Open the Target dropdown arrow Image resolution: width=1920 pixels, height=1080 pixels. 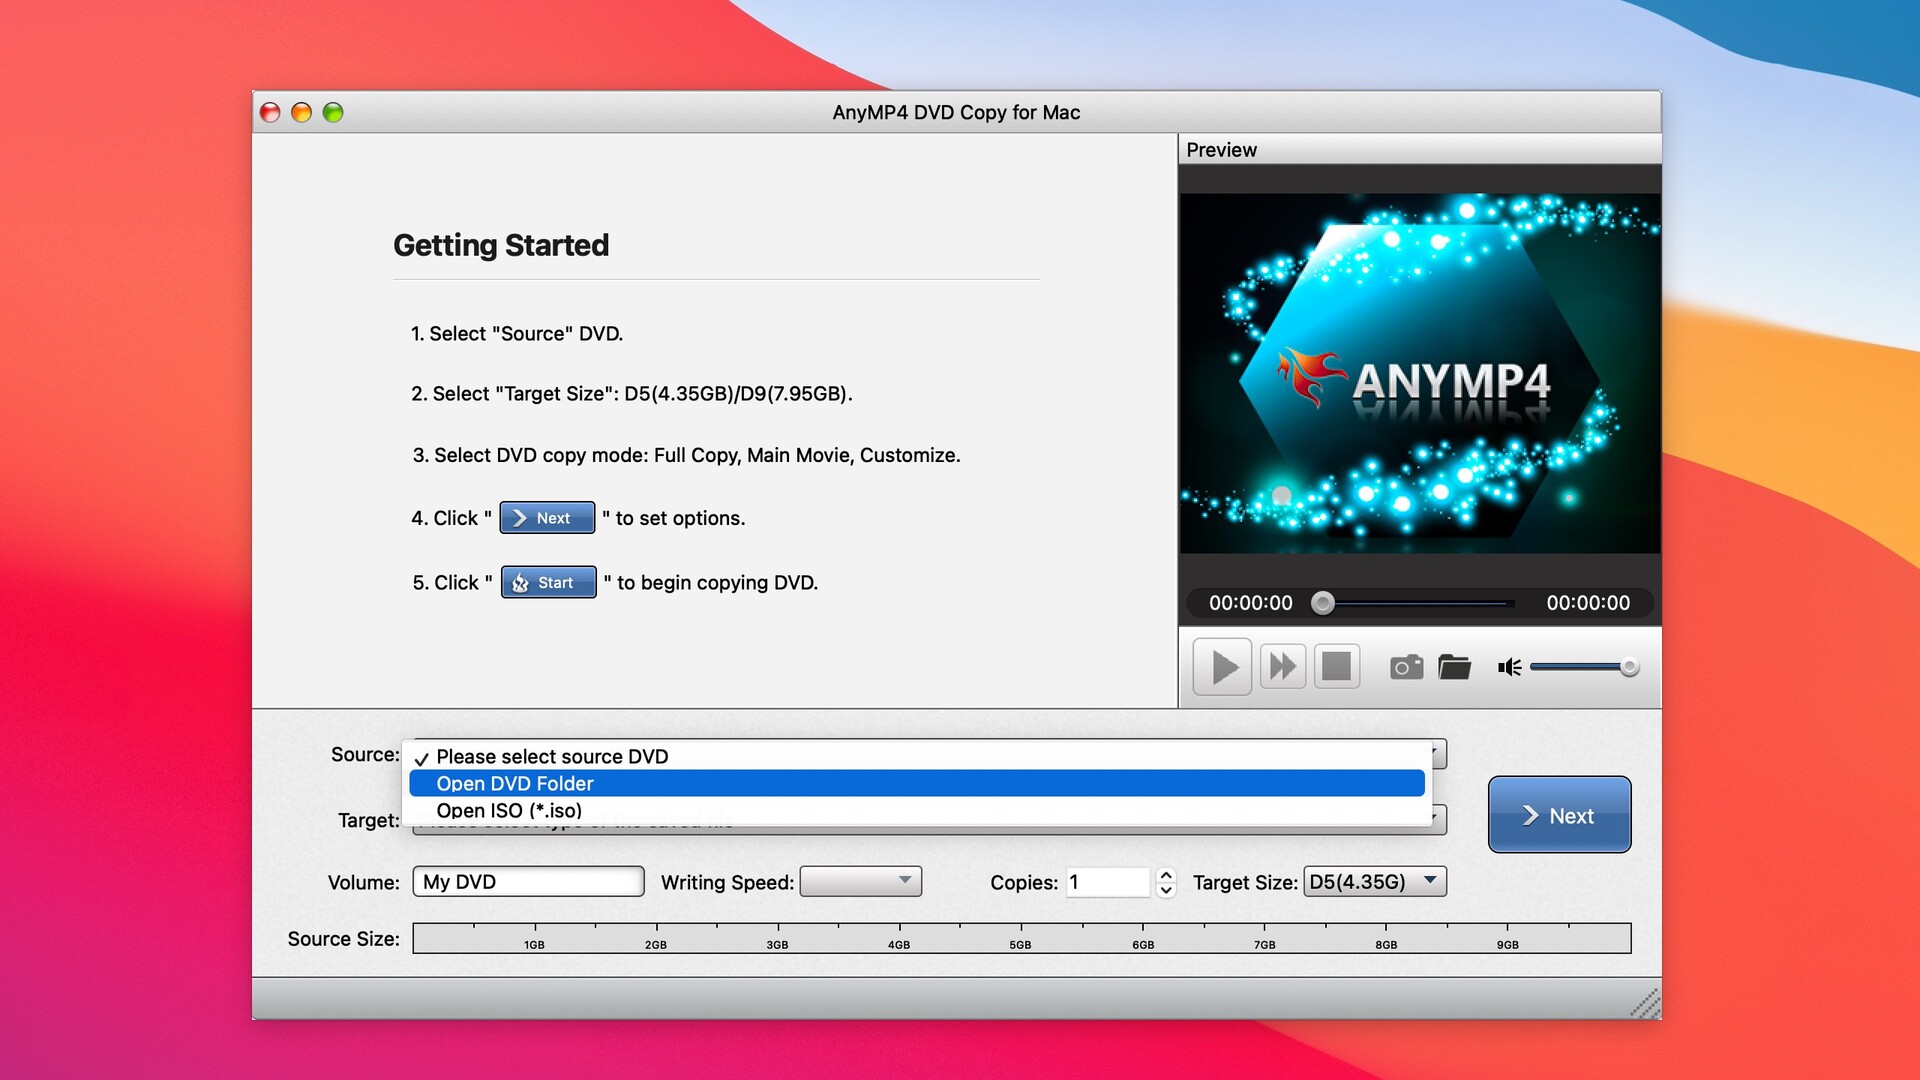pos(1438,819)
